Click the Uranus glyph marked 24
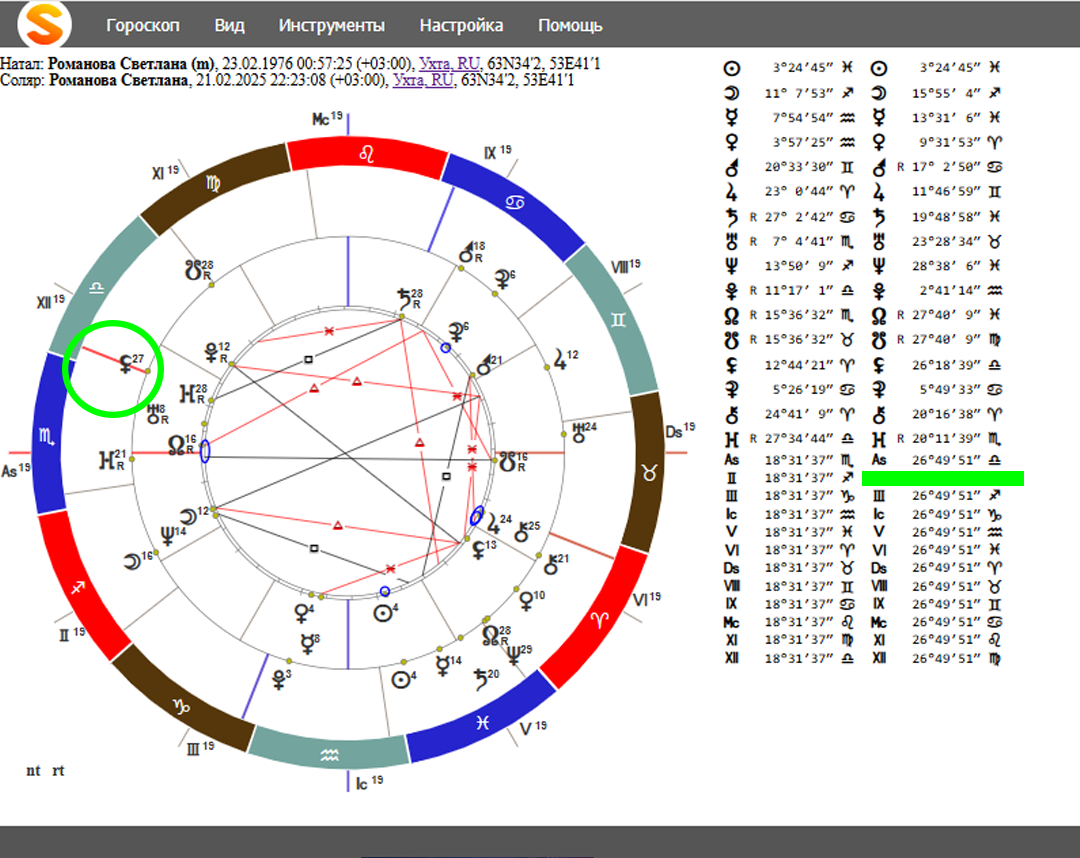Image resolution: width=1080 pixels, height=858 pixels. click(x=579, y=432)
